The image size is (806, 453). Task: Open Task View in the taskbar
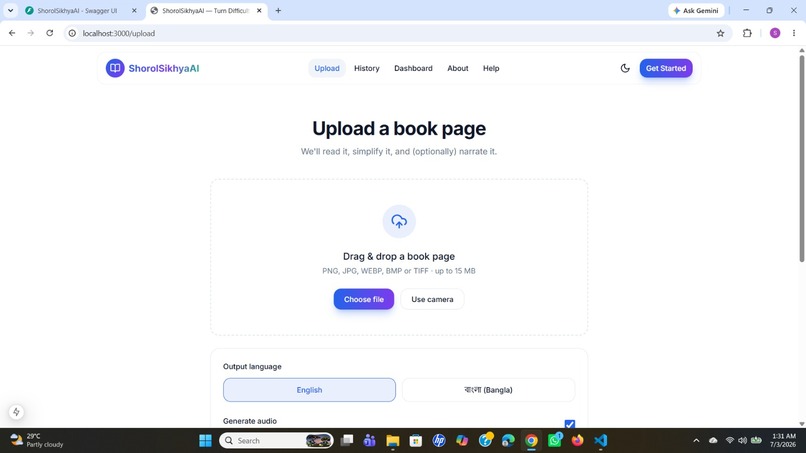(x=347, y=441)
